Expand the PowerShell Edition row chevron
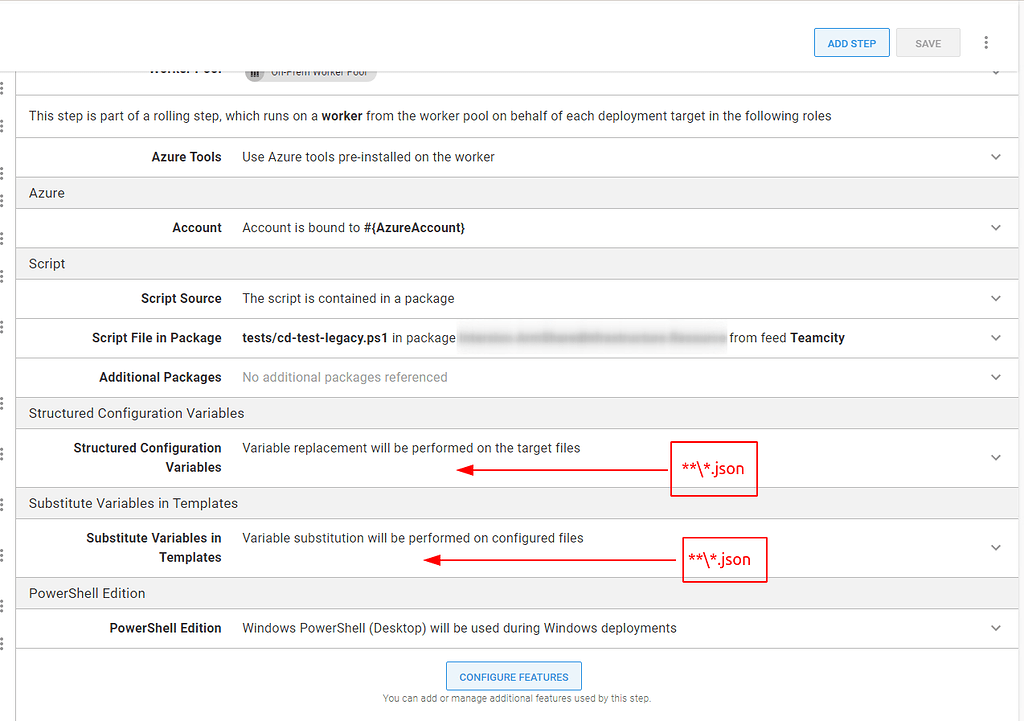Viewport: 1024px width, 721px height. pyautogui.click(x=995, y=628)
